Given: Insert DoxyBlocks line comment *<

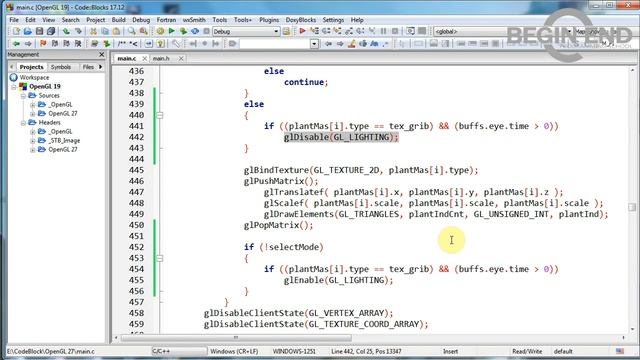Looking at the screenshot, I should [133, 44].
